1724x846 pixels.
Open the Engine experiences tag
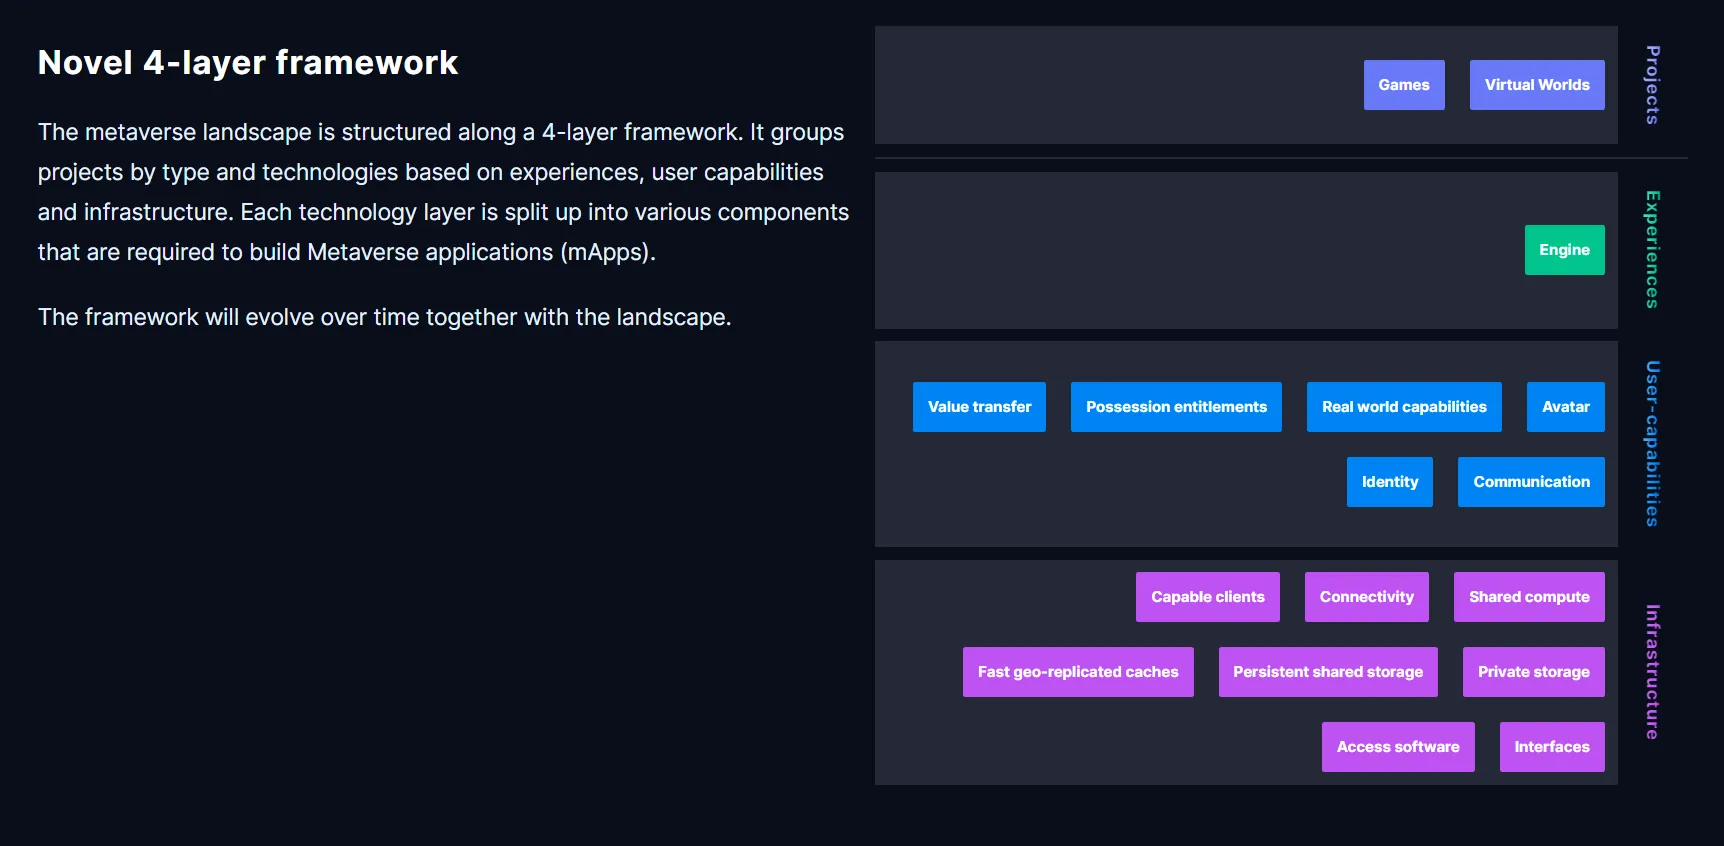click(1564, 250)
